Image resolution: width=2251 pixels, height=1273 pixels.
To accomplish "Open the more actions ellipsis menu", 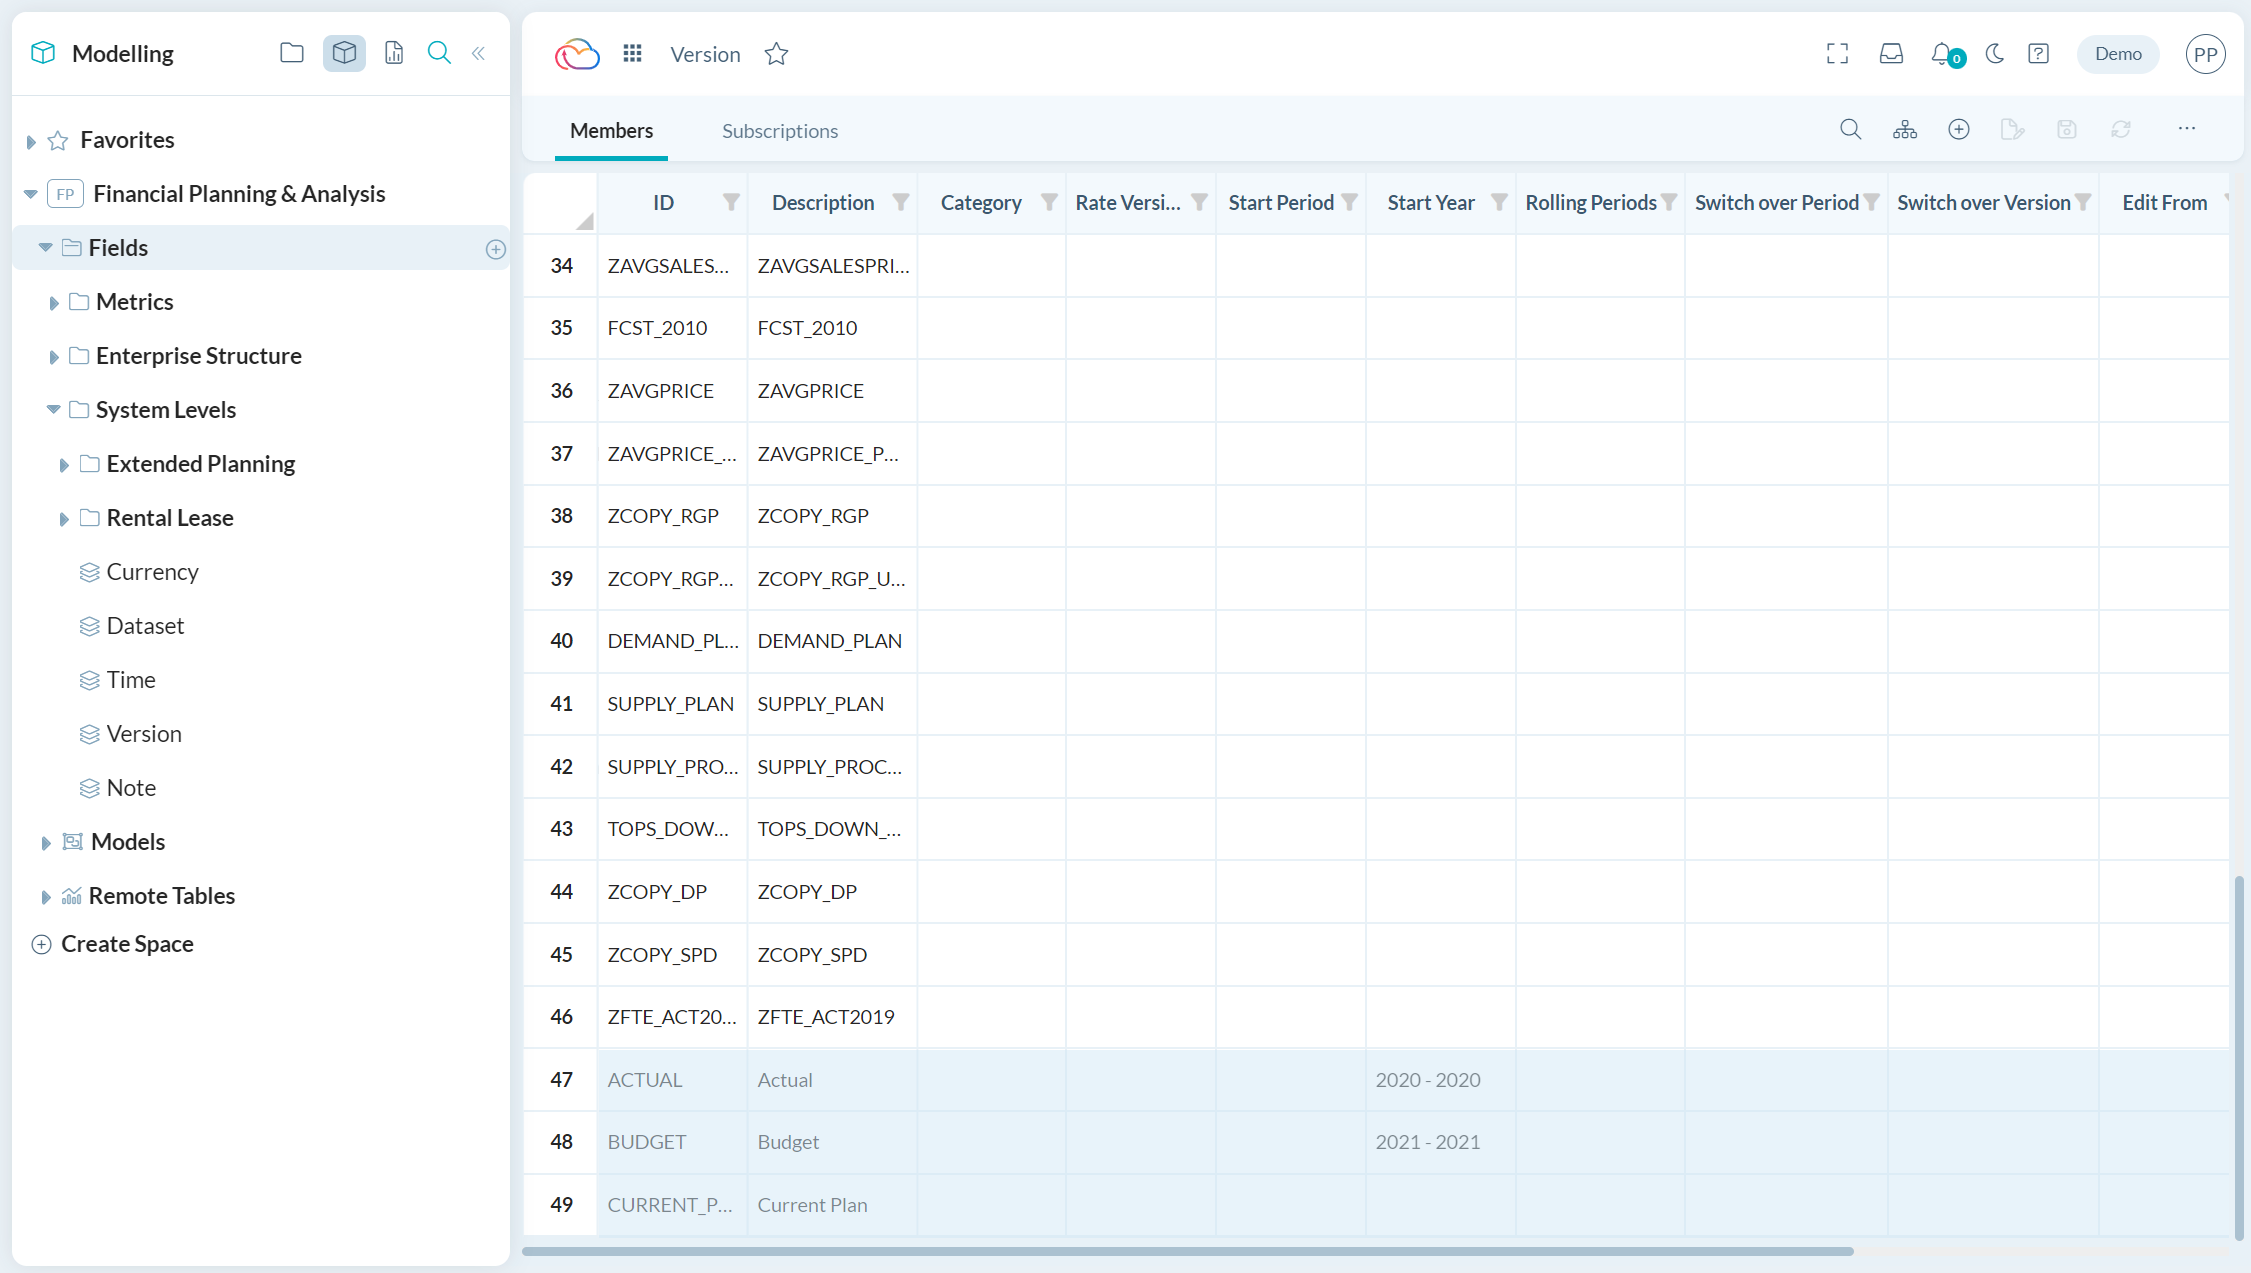I will click(x=2186, y=129).
